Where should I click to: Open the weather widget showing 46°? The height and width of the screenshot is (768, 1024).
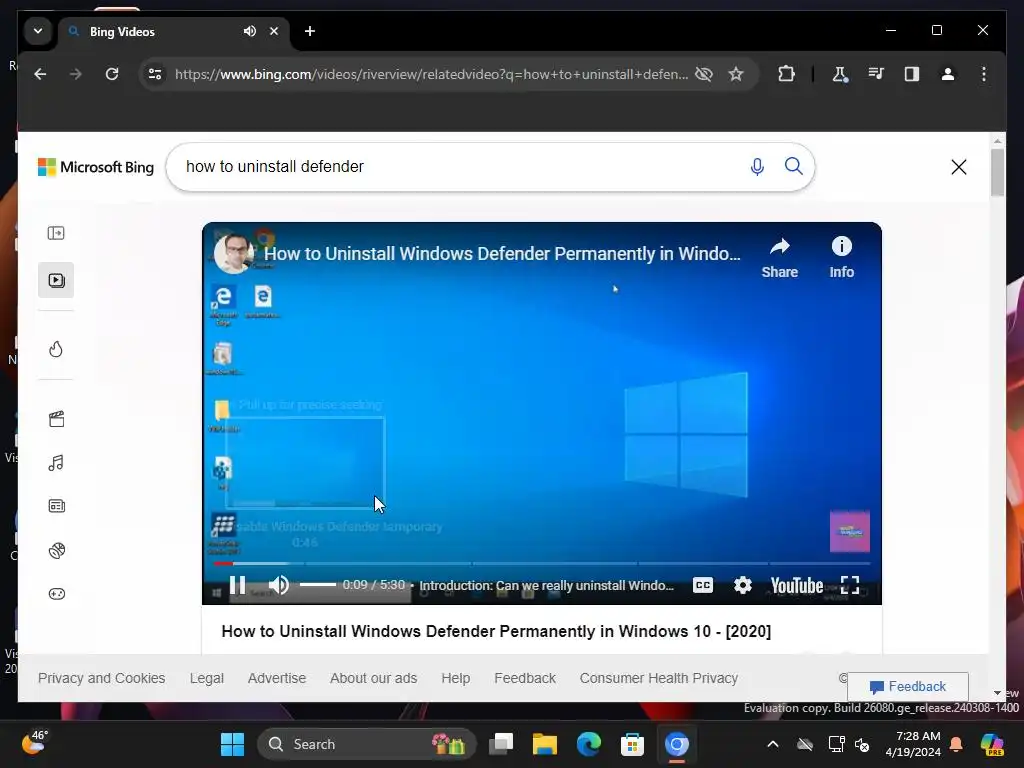tap(34, 743)
